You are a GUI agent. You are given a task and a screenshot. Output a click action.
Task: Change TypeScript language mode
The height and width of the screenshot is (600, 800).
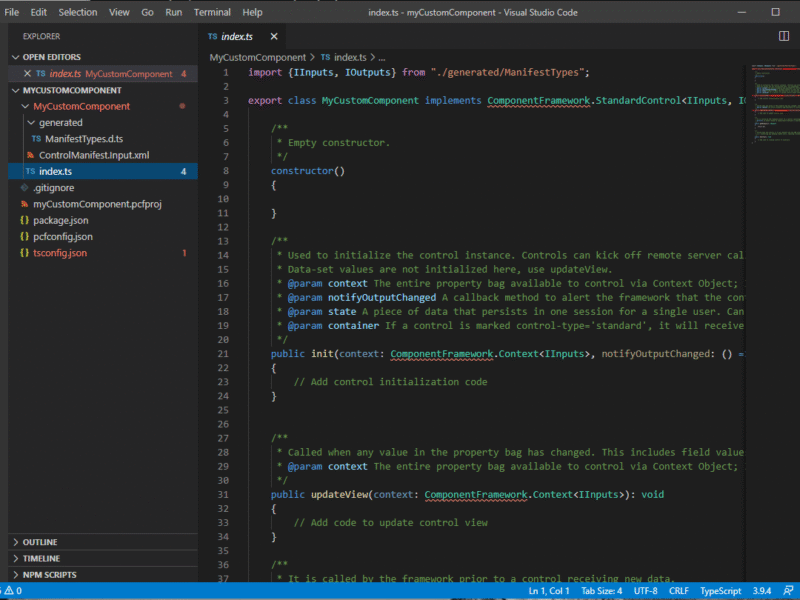click(720, 591)
